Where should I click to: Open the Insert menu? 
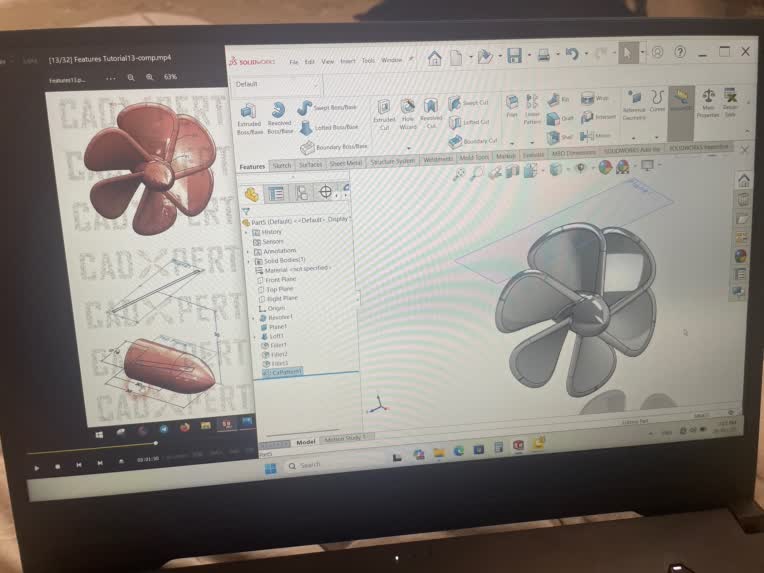(x=348, y=61)
